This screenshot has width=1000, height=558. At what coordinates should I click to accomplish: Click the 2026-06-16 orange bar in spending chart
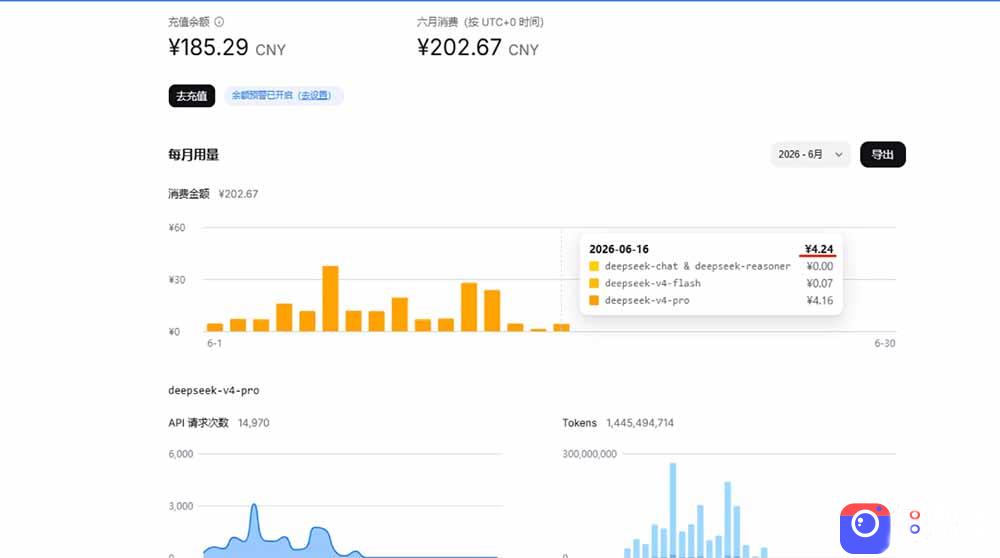(561, 328)
